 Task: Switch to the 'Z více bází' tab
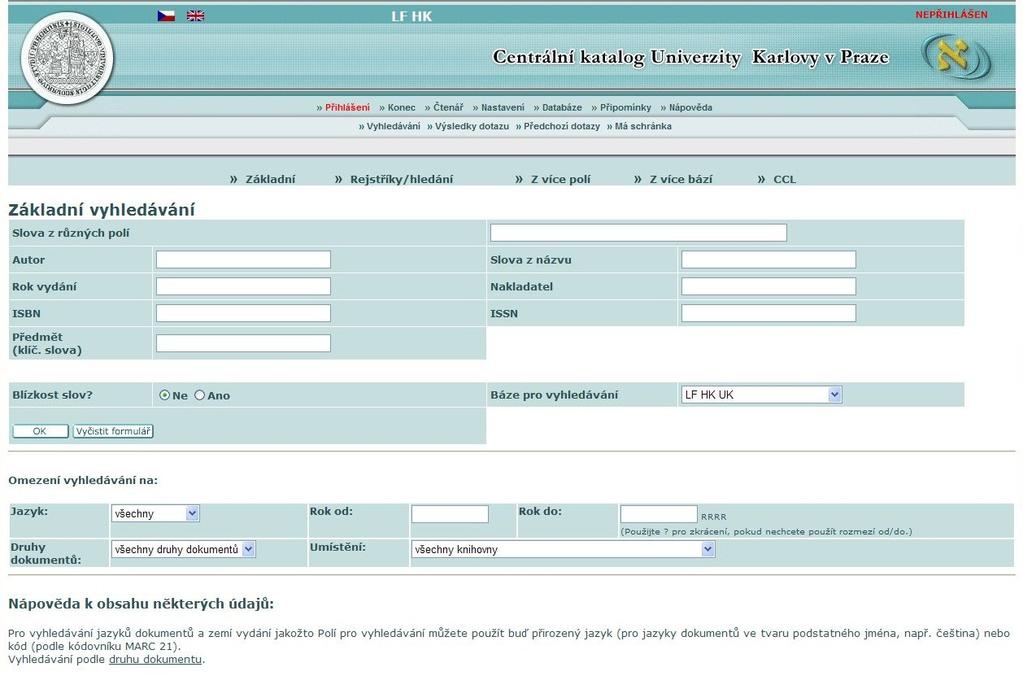click(680, 179)
